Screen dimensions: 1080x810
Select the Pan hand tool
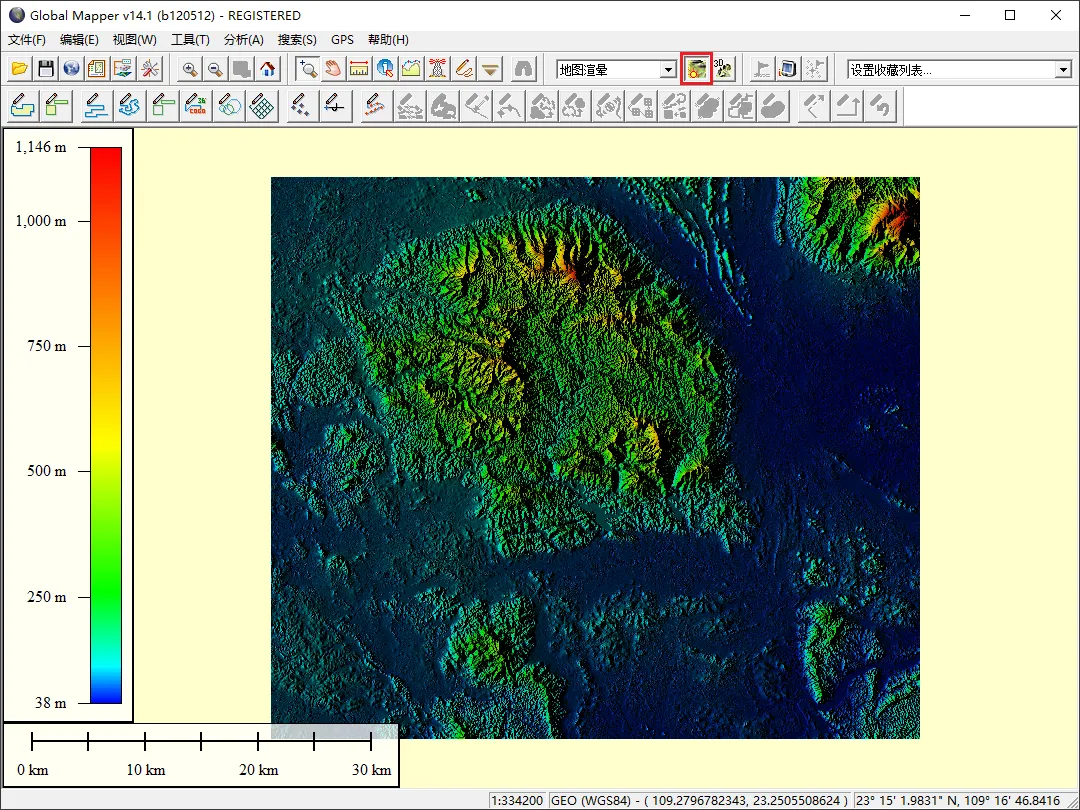point(333,69)
